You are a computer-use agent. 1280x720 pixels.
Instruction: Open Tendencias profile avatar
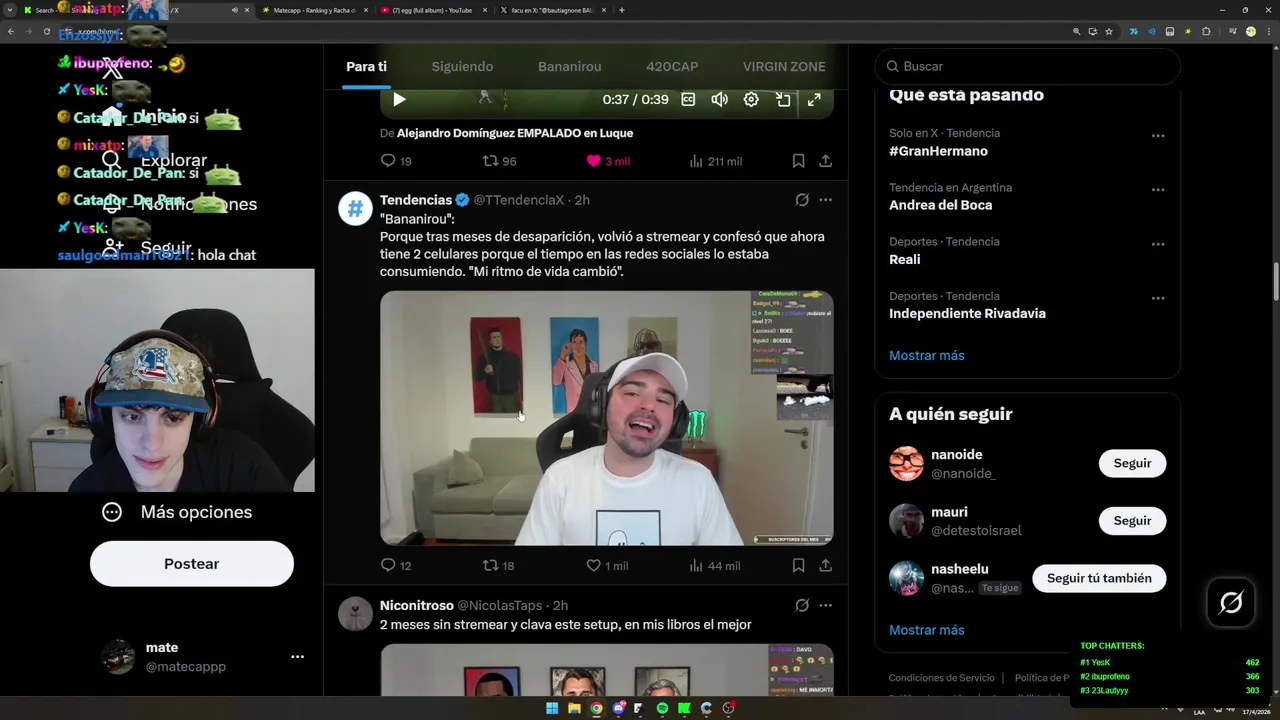(355, 209)
